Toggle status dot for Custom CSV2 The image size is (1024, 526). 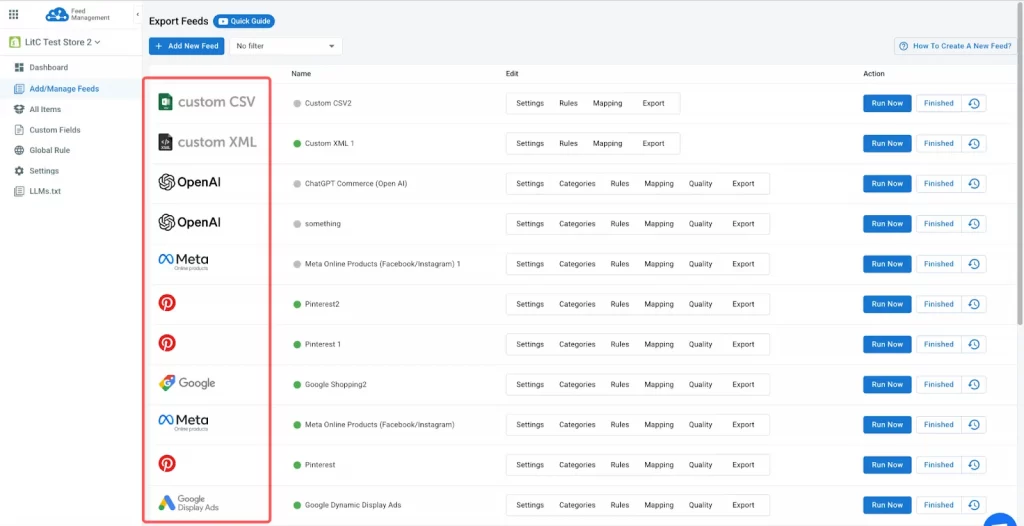297,103
